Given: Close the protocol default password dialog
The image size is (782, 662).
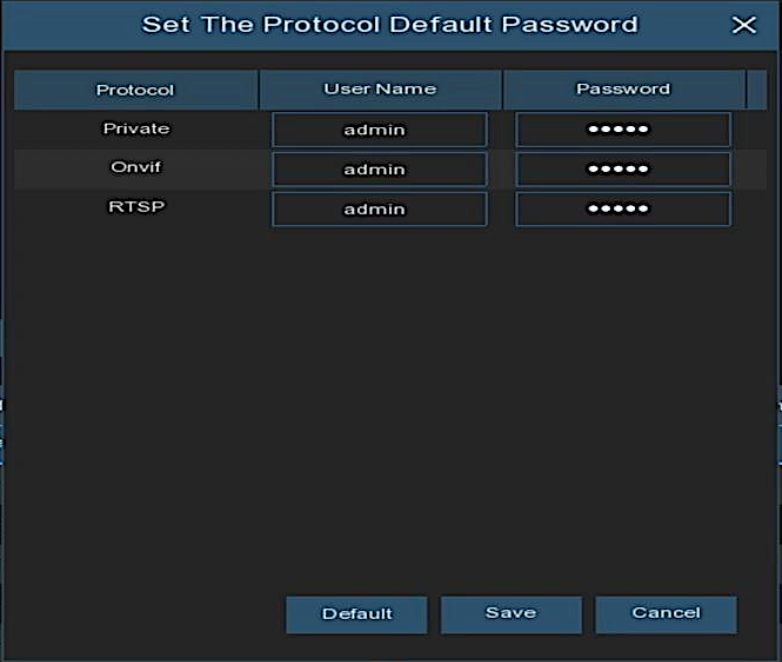Looking at the screenshot, I should [x=744, y=26].
